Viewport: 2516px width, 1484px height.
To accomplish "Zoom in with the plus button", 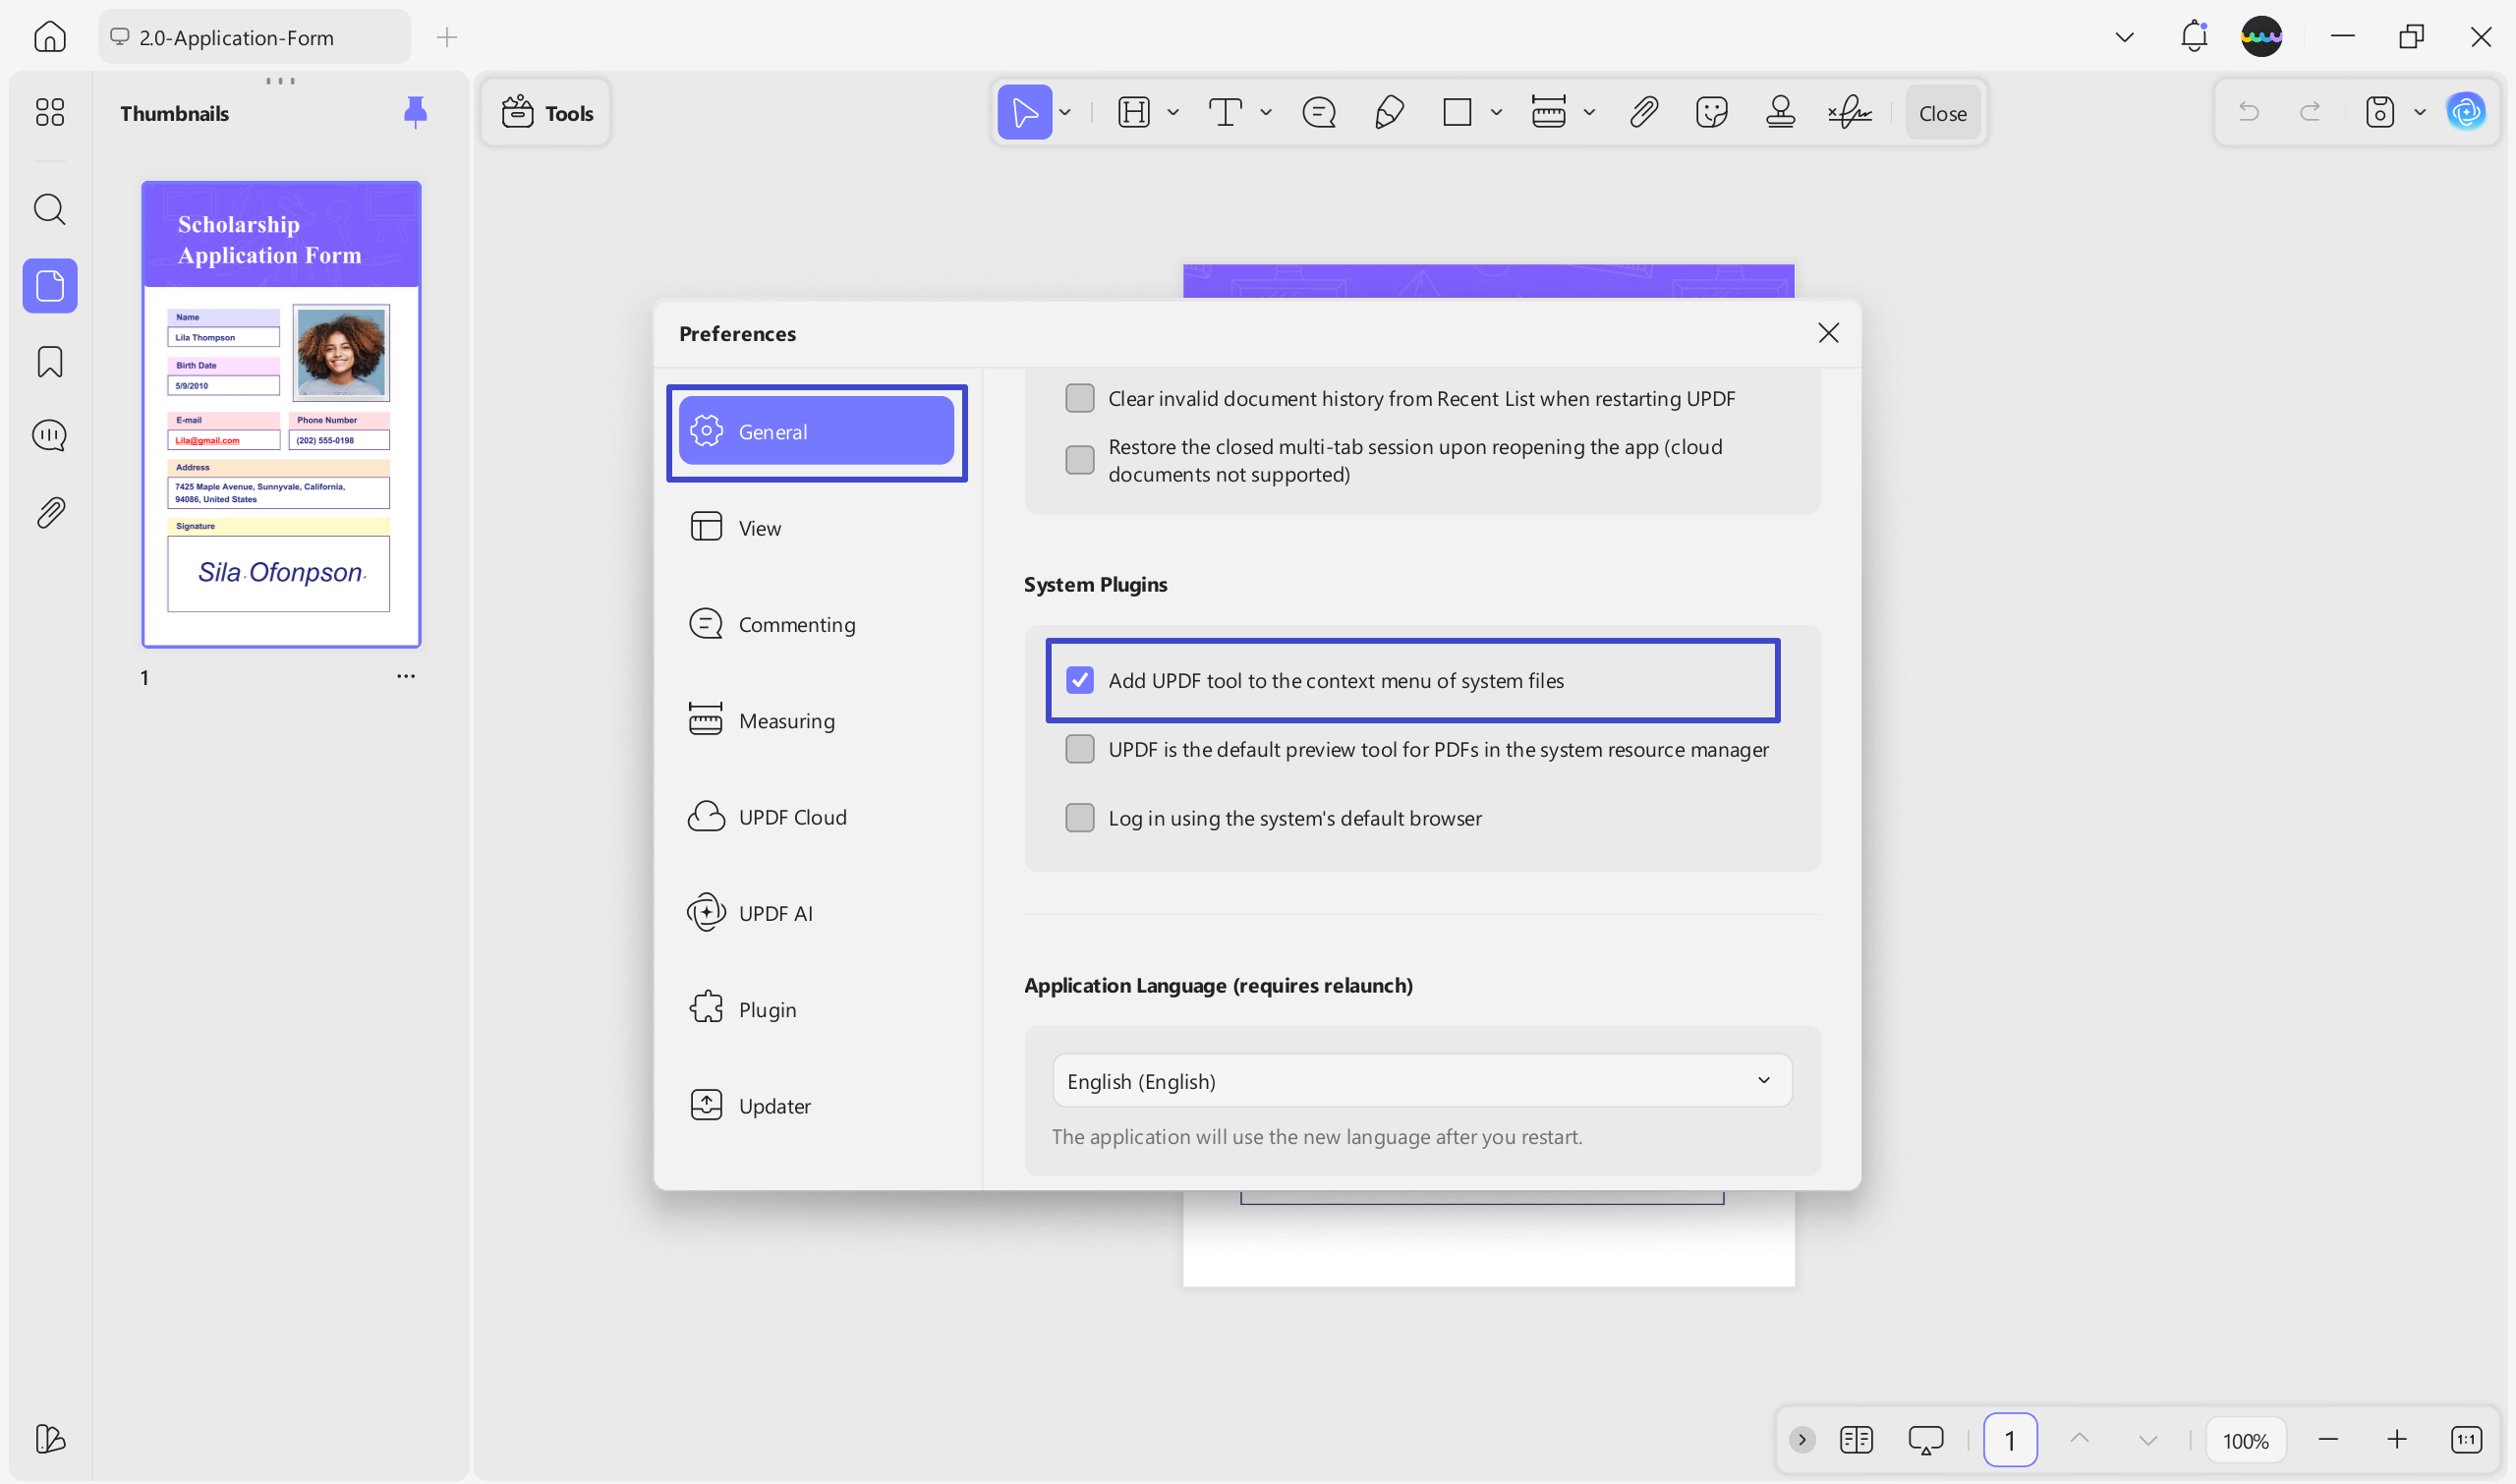I will click(x=2396, y=1440).
